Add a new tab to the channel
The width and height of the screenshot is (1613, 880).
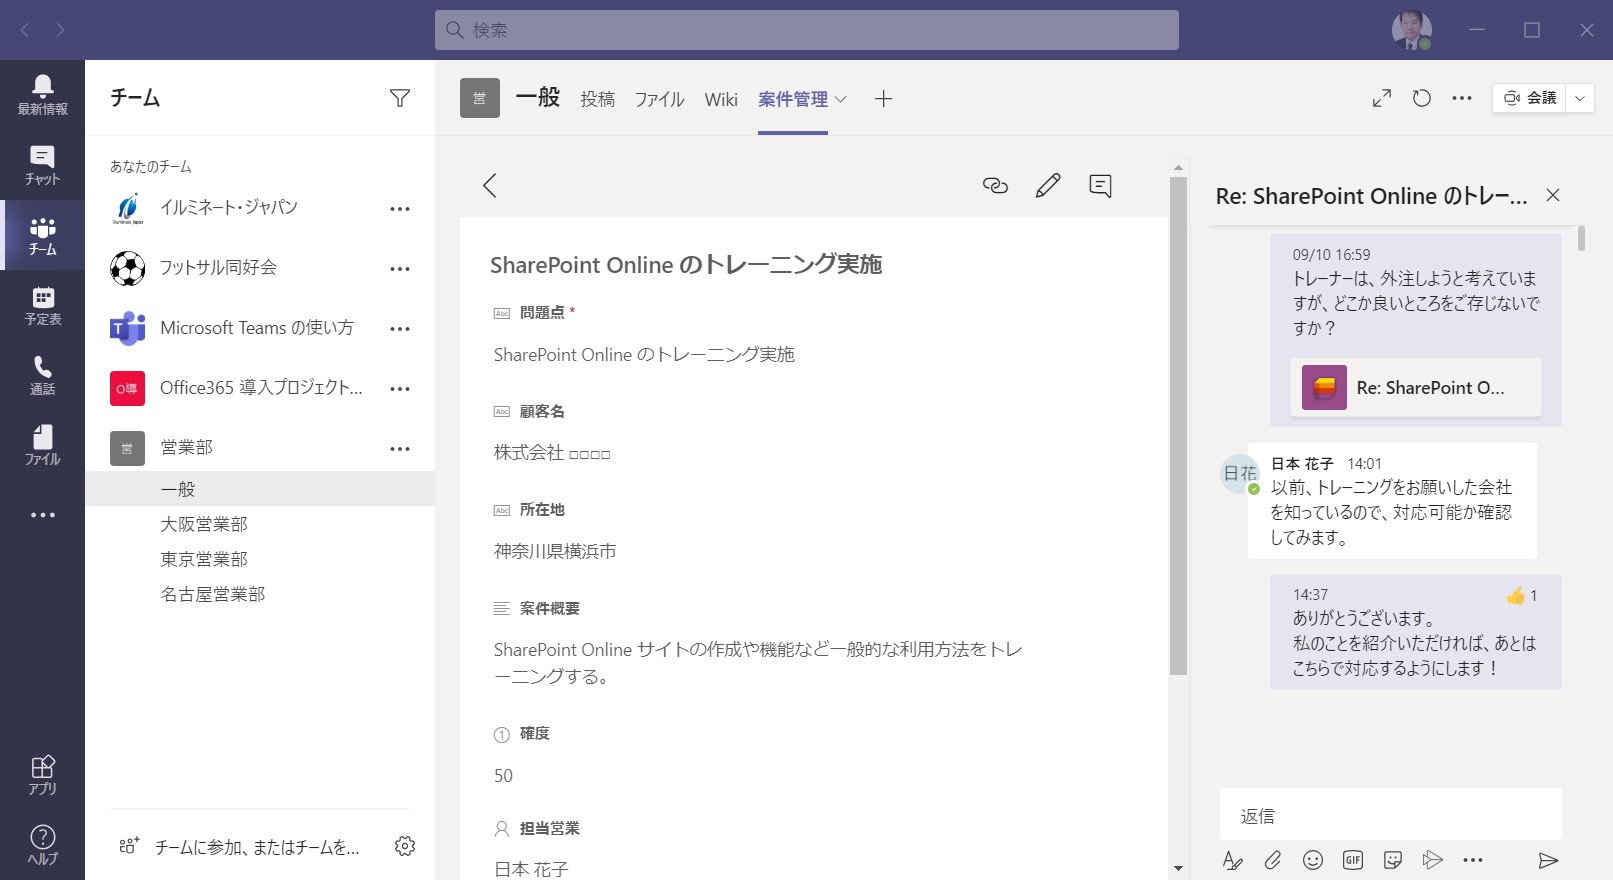pos(883,98)
